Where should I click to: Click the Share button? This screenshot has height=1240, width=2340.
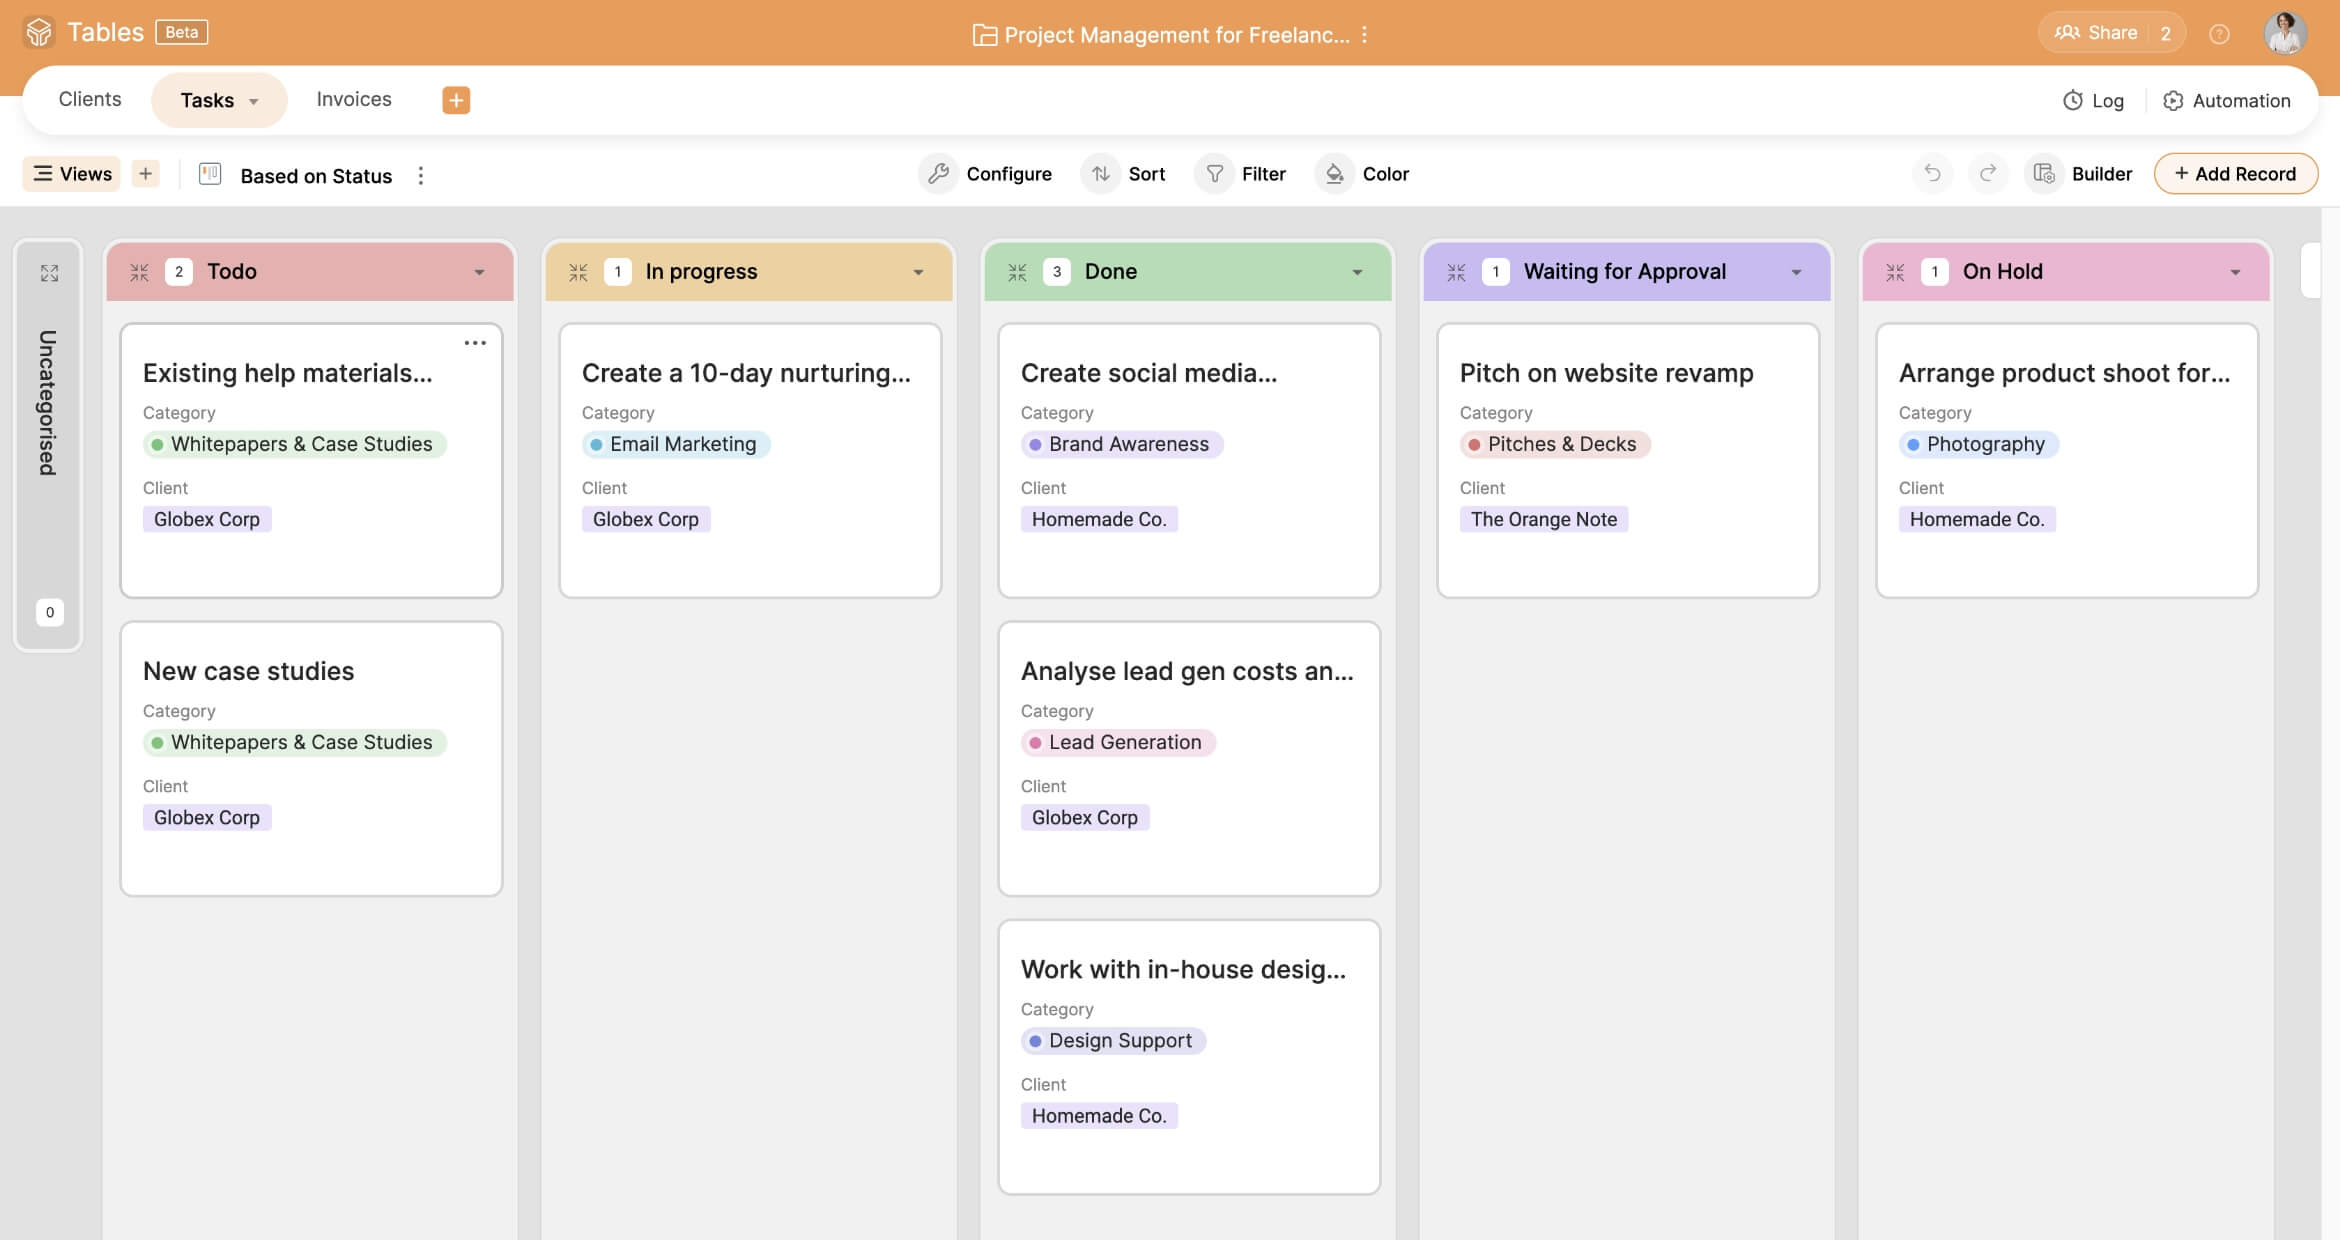point(2096,33)
